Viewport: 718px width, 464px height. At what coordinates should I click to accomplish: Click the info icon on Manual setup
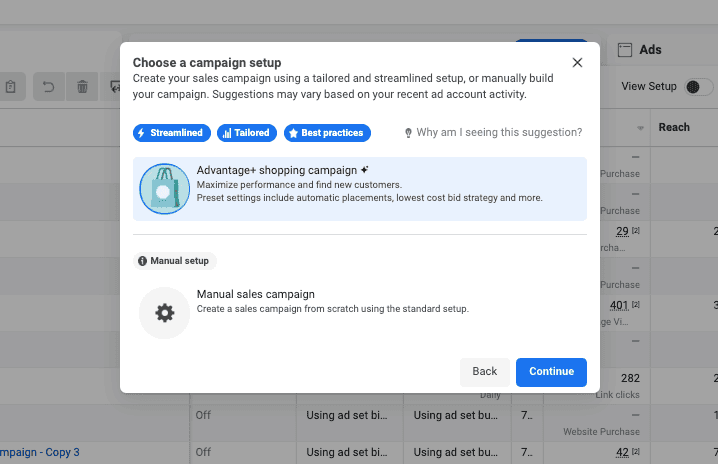click(142, 261)
